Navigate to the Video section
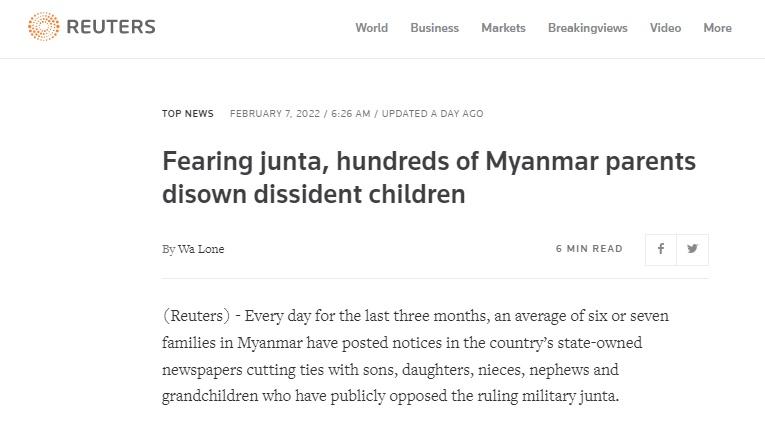Viewport: 765px width, 430px height. (x=665, y=28)
